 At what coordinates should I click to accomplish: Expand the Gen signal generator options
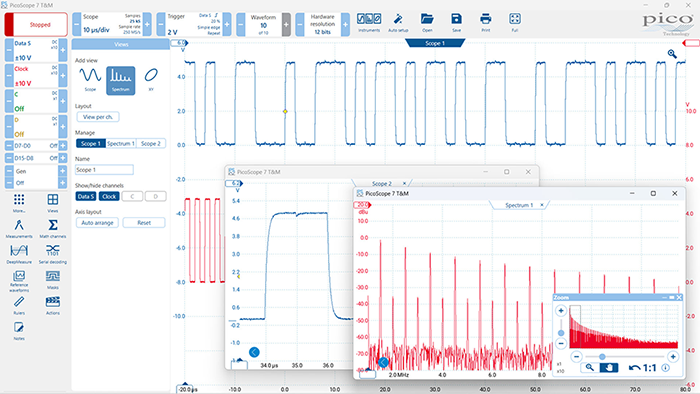[x=62, y=171]
